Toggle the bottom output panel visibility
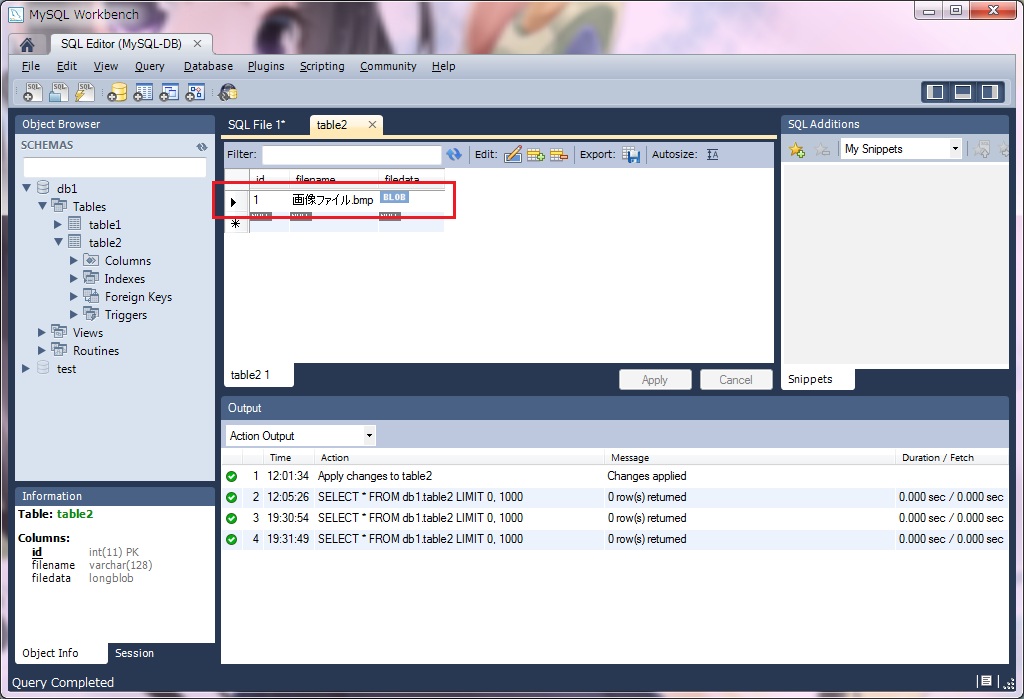Screen dimensions: 1024x699 [963, 92]
